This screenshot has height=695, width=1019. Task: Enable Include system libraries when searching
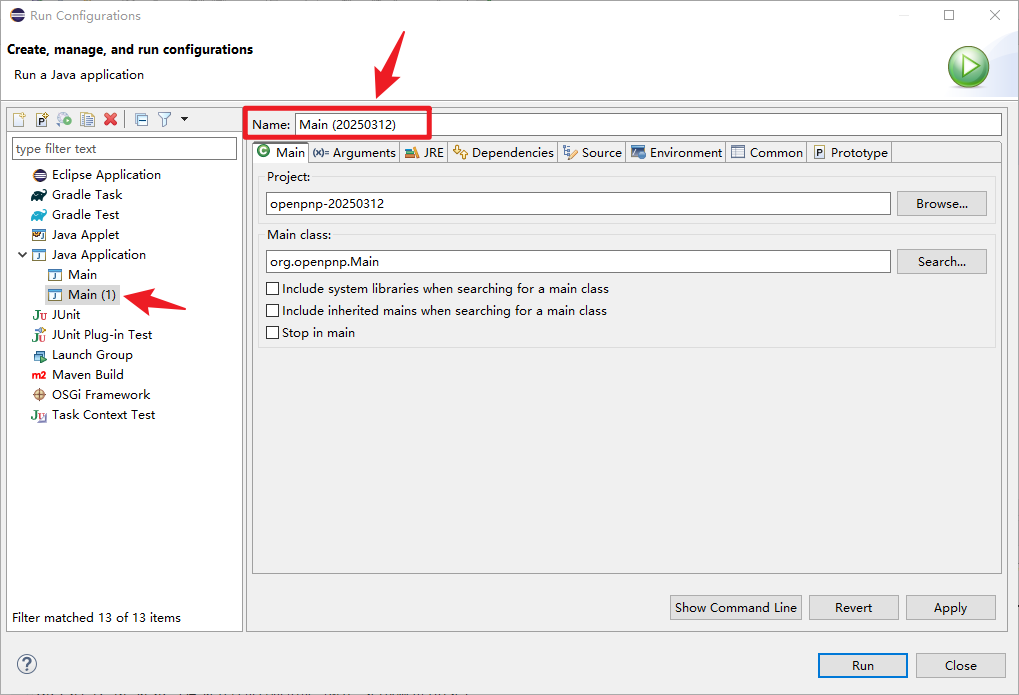point(273,289)
